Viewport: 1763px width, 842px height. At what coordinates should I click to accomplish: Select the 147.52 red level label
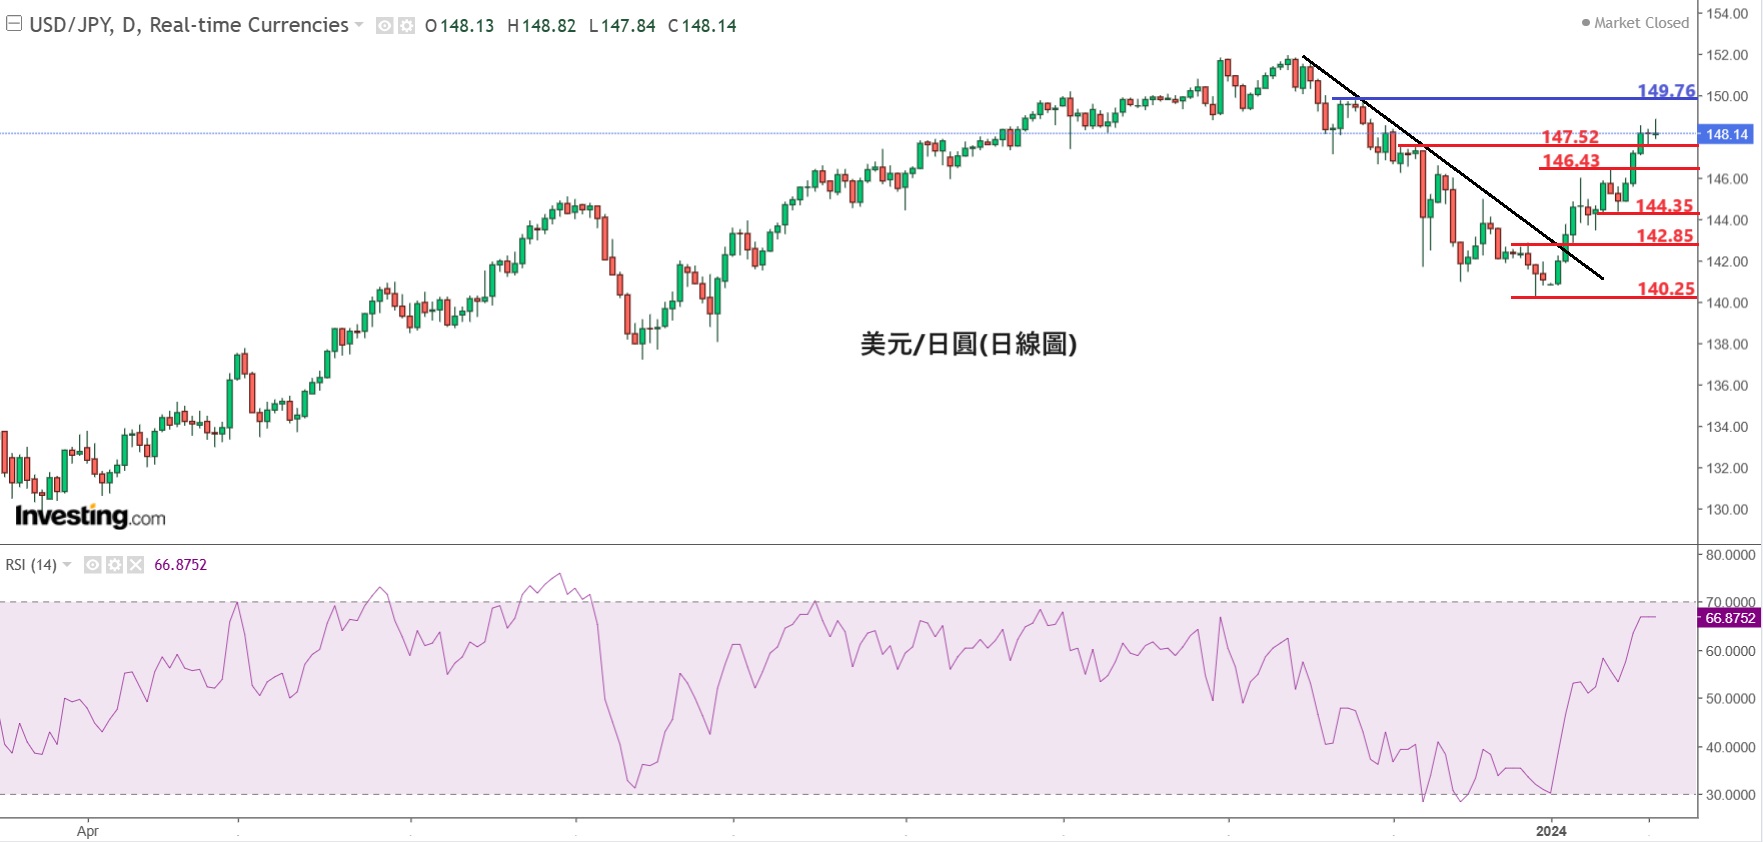(x=1570, y=137)
